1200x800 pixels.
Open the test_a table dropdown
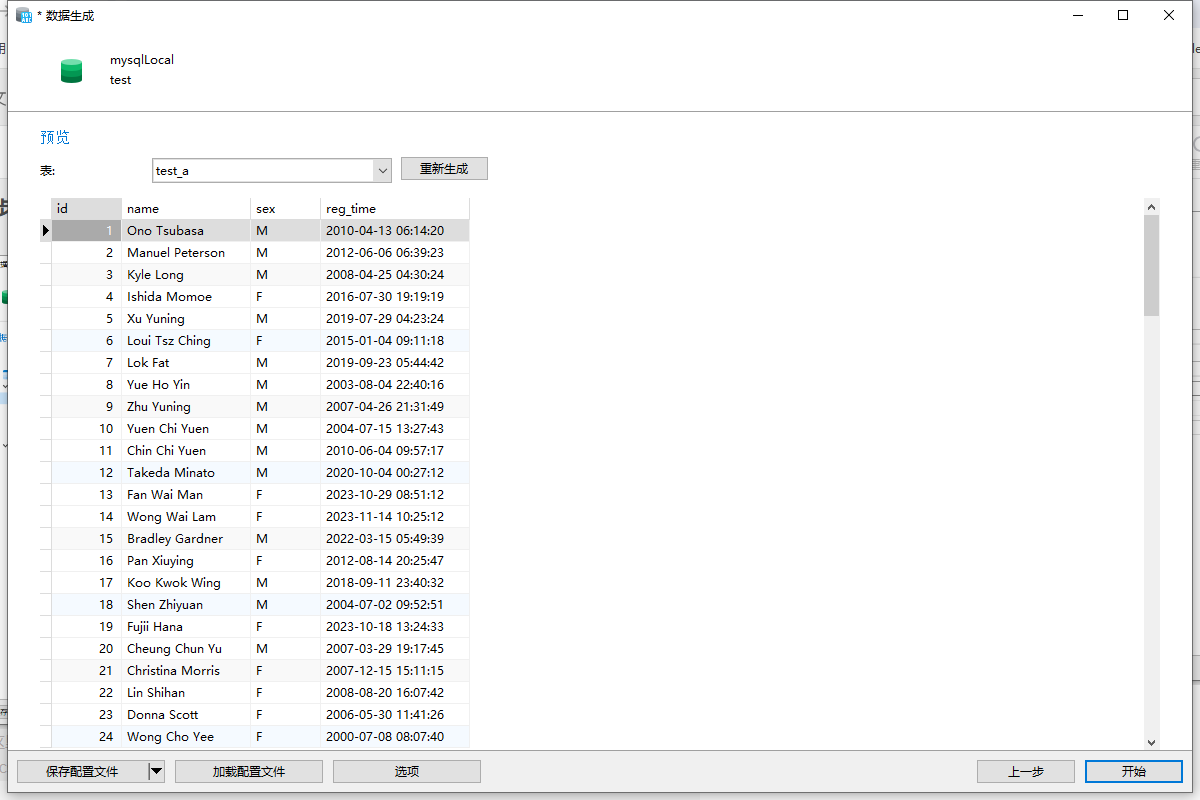pyautogui.click(x=382, y=170)
